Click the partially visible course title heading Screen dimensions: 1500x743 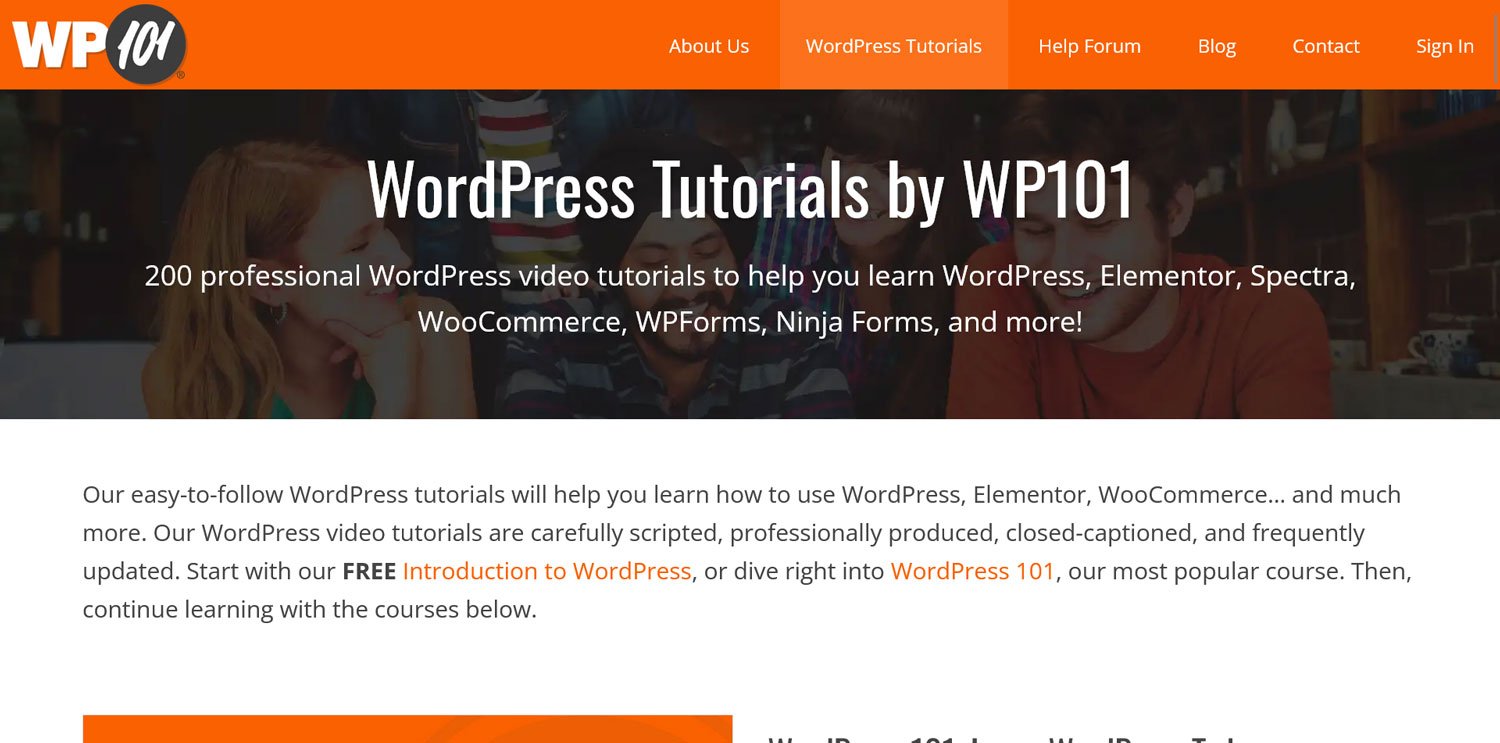(1000, 738)
